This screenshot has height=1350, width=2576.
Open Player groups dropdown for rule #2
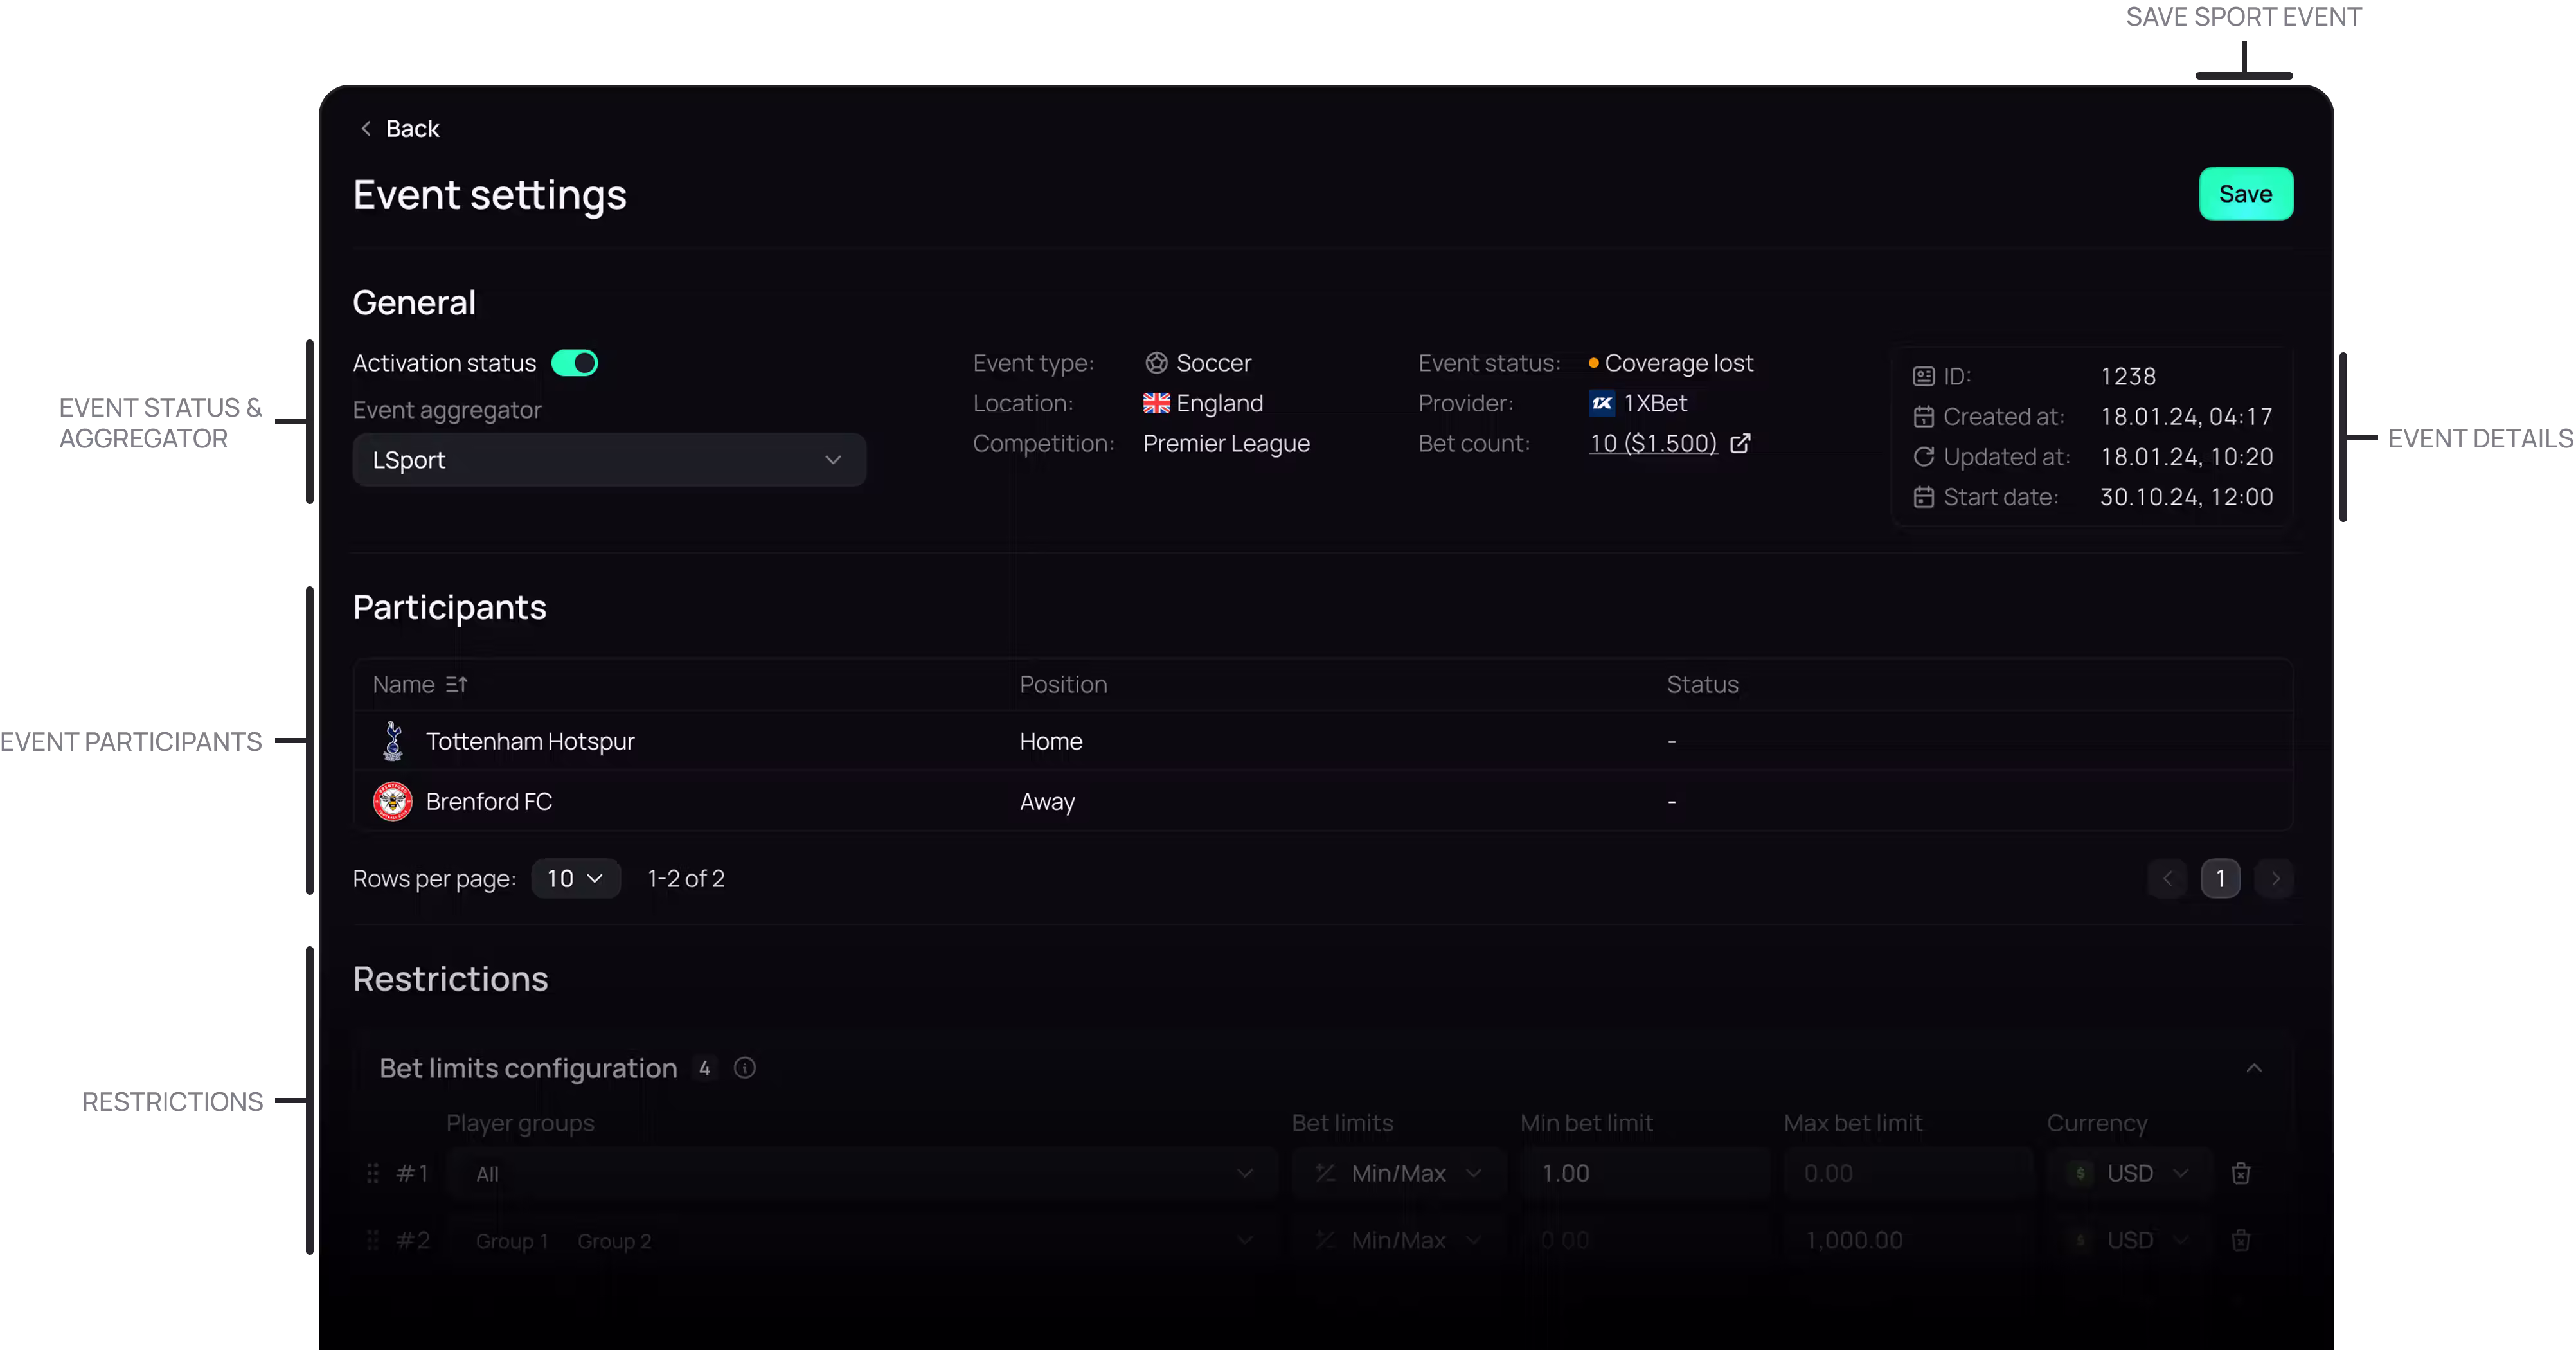pos(862,1240)
